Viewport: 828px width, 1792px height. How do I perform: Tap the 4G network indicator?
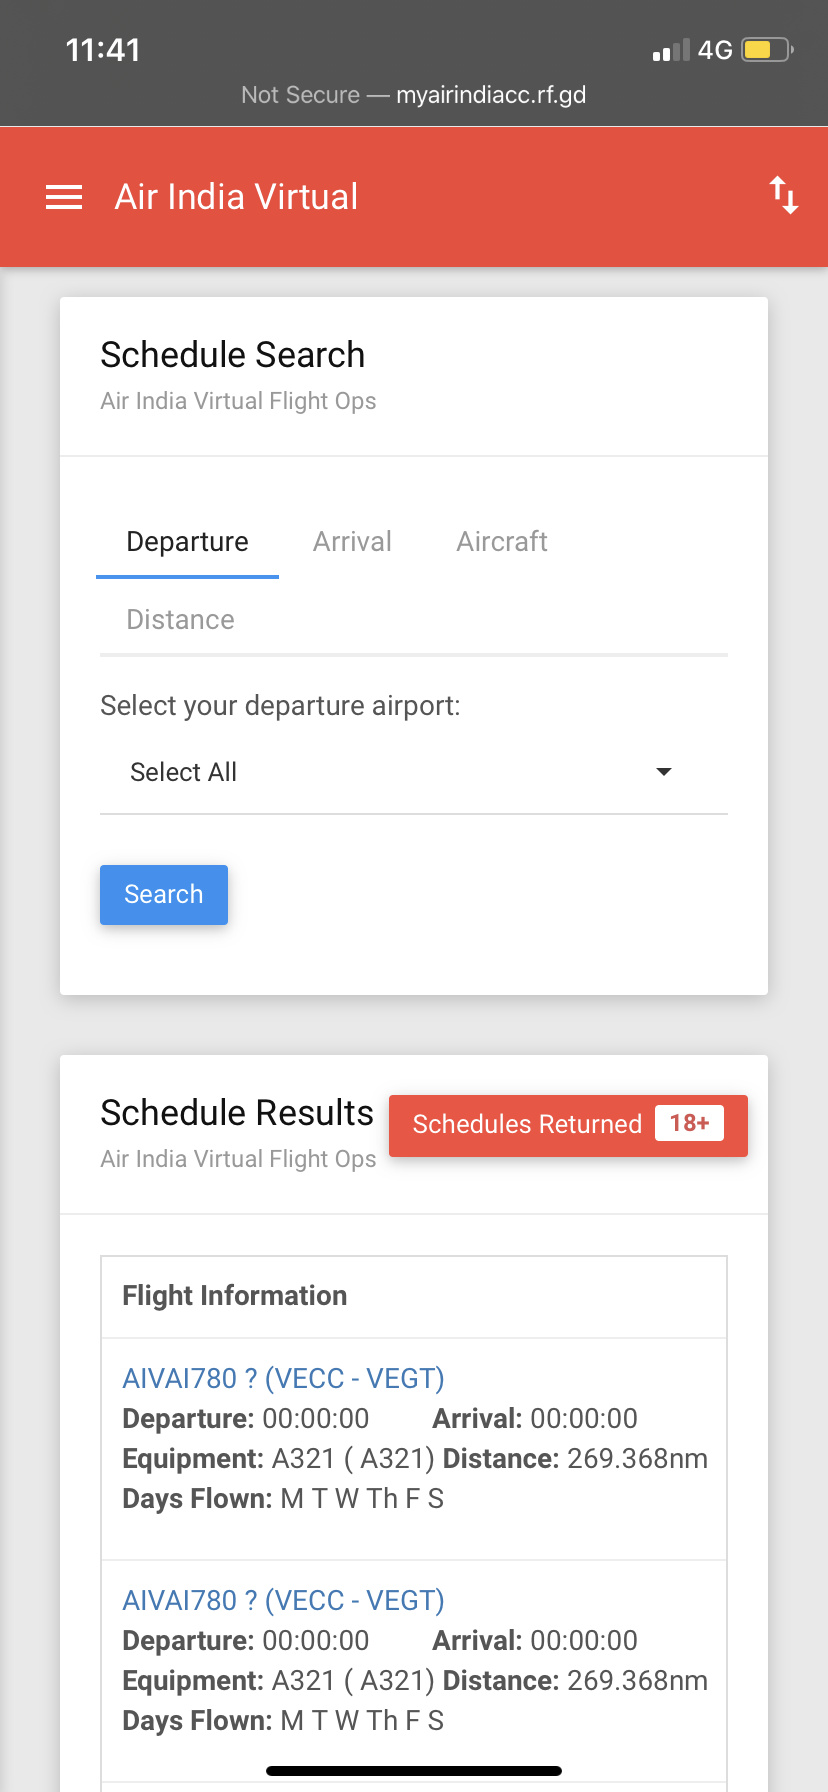pyautogui.click(x=715, y=50)
